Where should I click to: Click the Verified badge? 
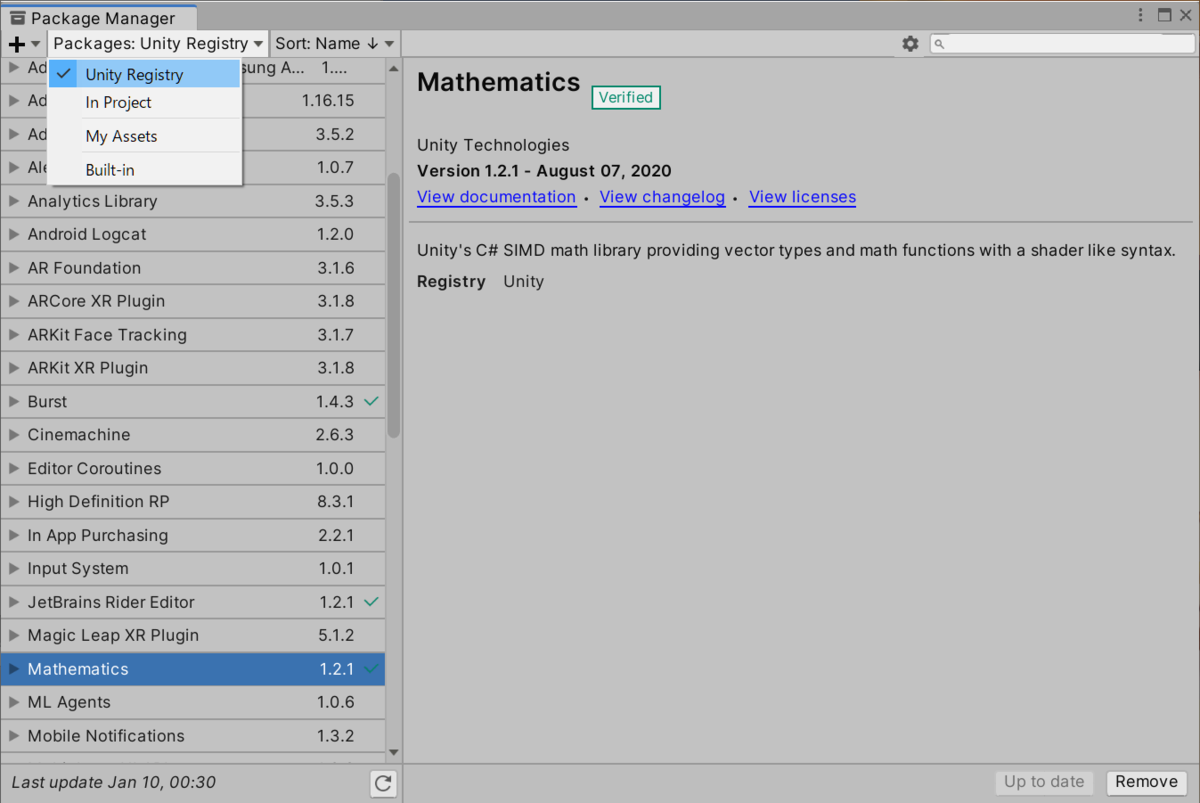(x=626, y=97)
